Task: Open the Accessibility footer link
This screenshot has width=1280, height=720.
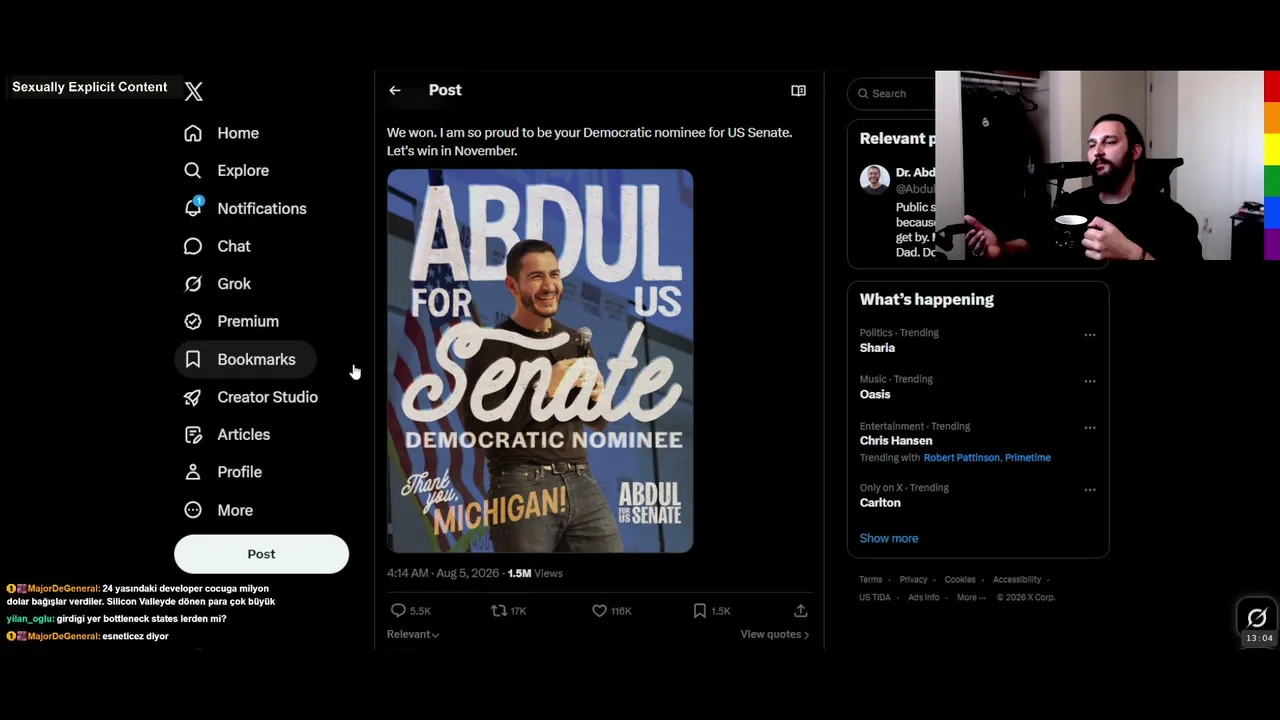Action: click(1017, 579)
